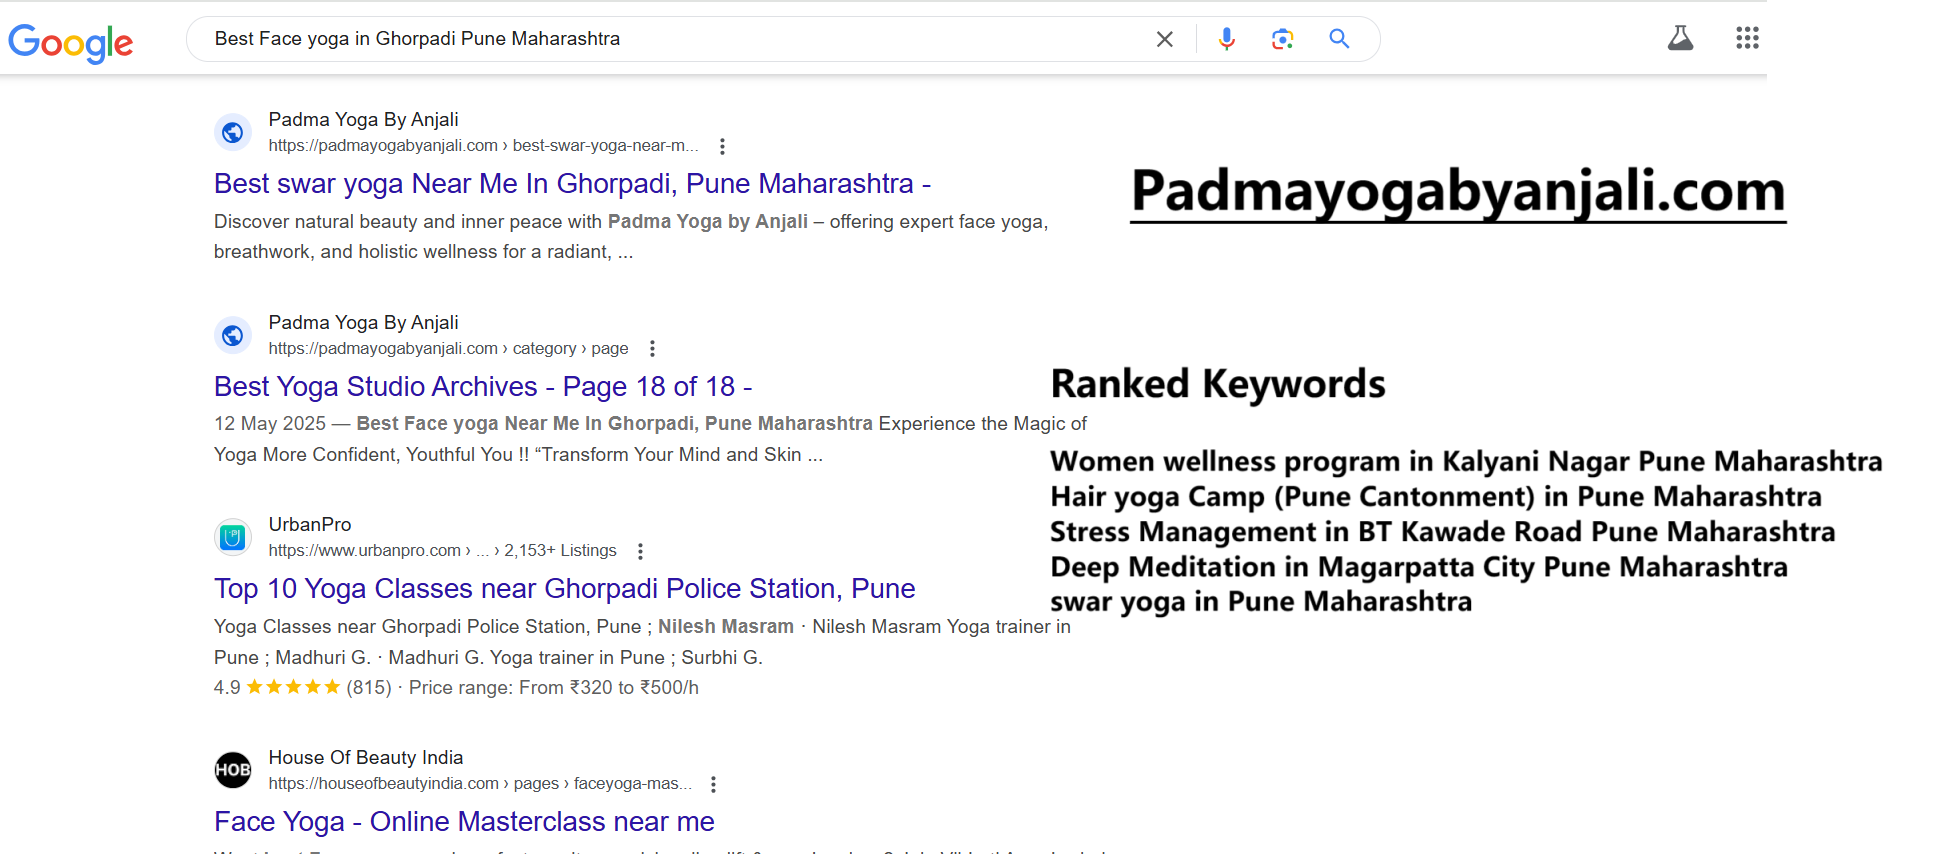Open Google Lens image search
The width and height of the screenshot is (1938, 854).
1282,39
